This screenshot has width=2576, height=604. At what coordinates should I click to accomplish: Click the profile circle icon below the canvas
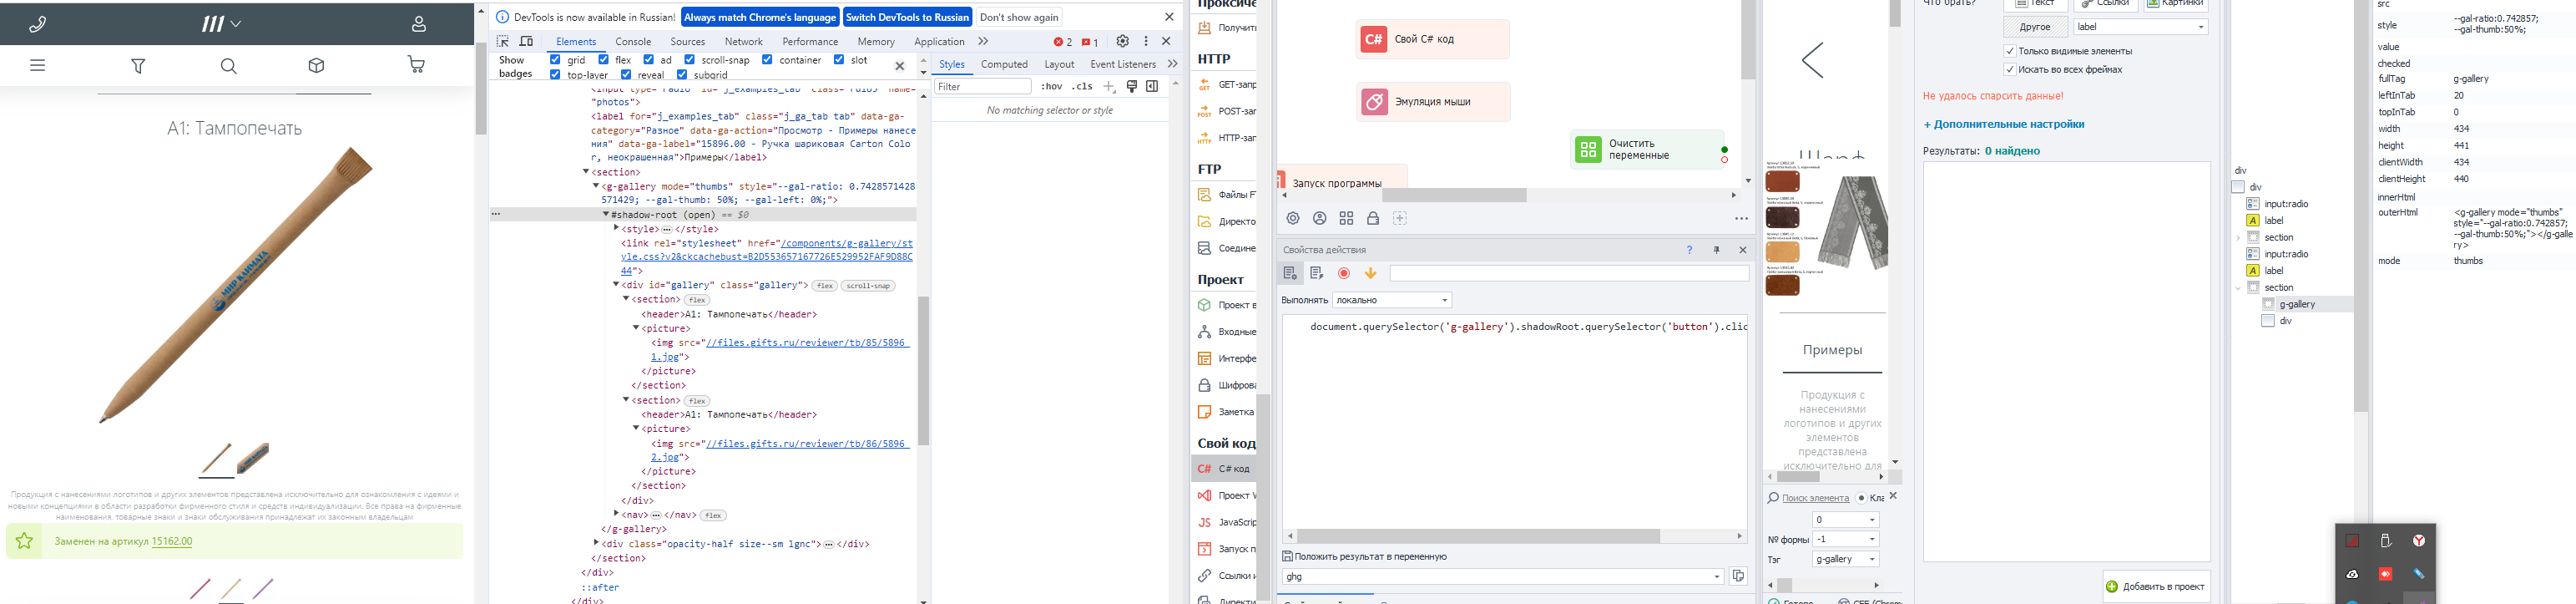point(1320,219)
